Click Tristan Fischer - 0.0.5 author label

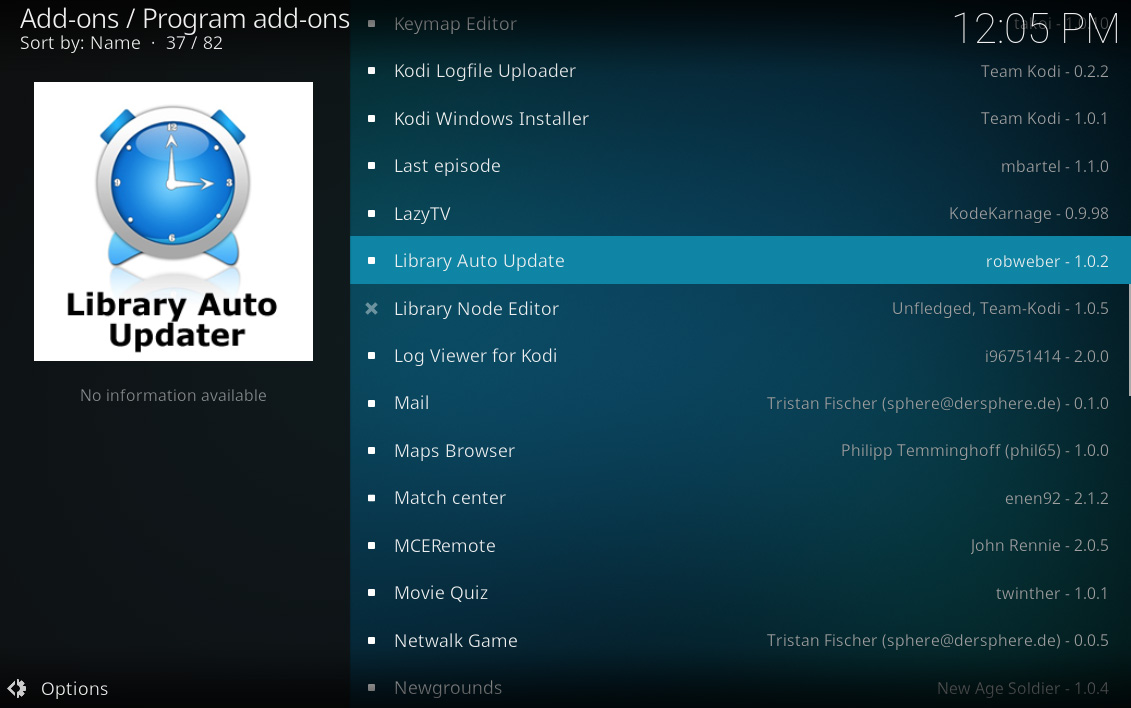(x=938, y=640)
